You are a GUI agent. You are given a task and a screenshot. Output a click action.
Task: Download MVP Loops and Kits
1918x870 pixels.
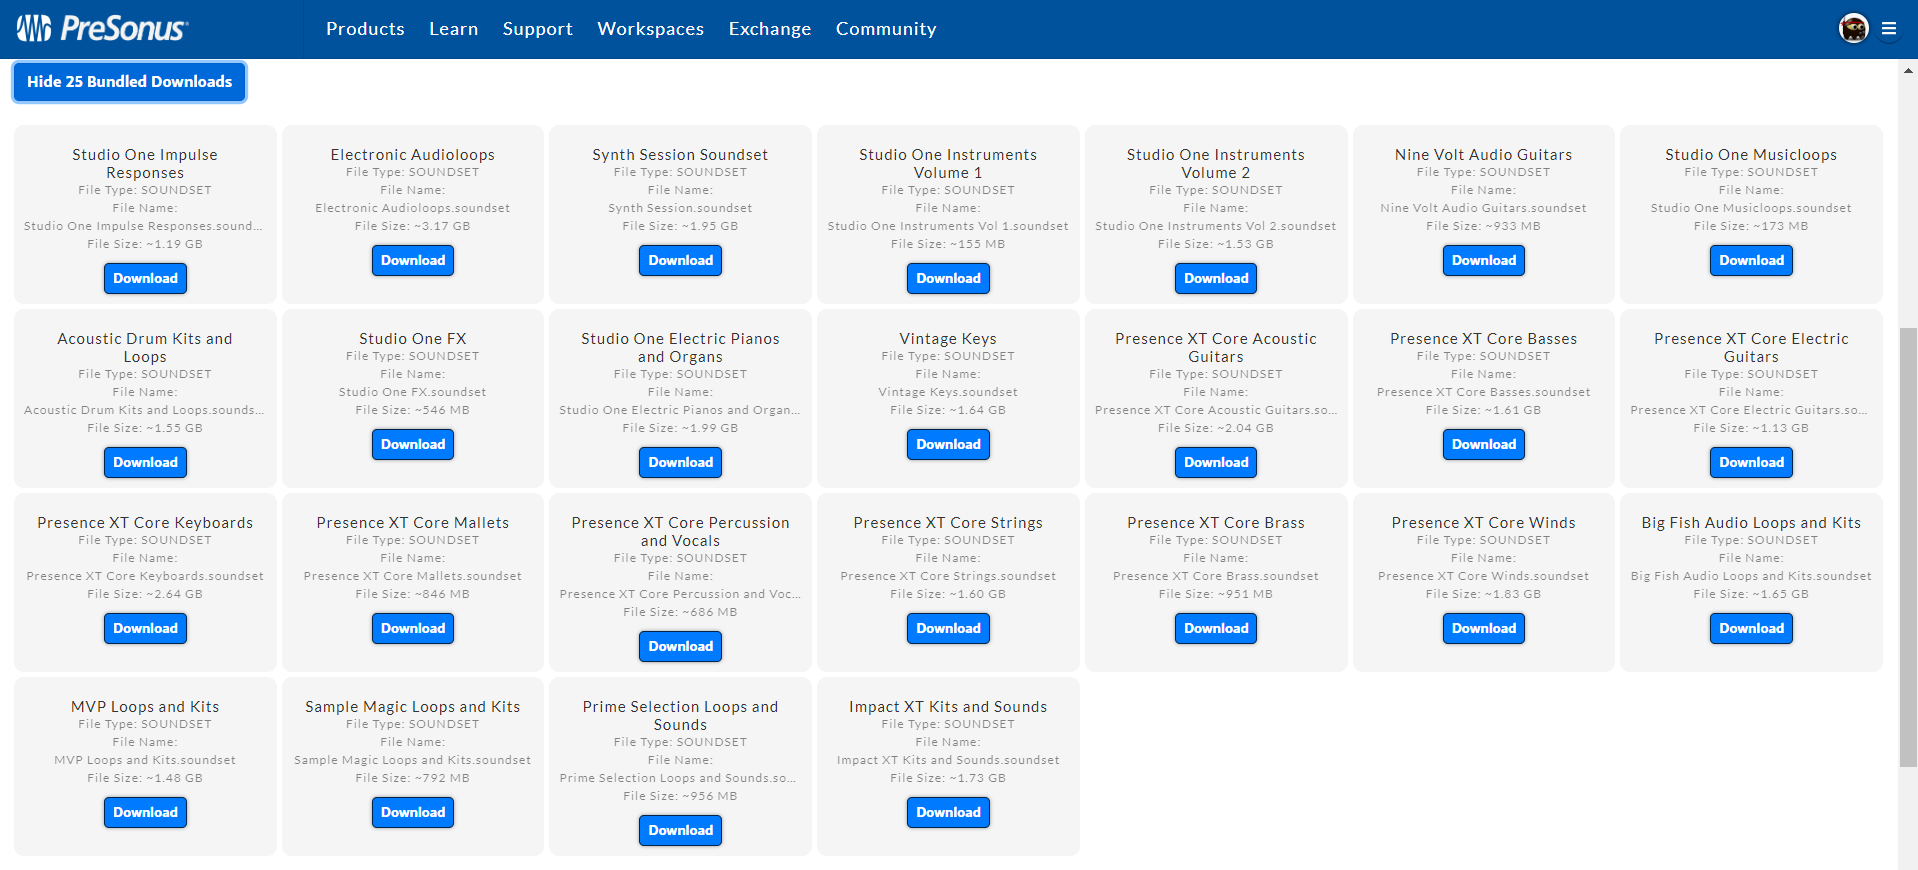tap(145, 812)
